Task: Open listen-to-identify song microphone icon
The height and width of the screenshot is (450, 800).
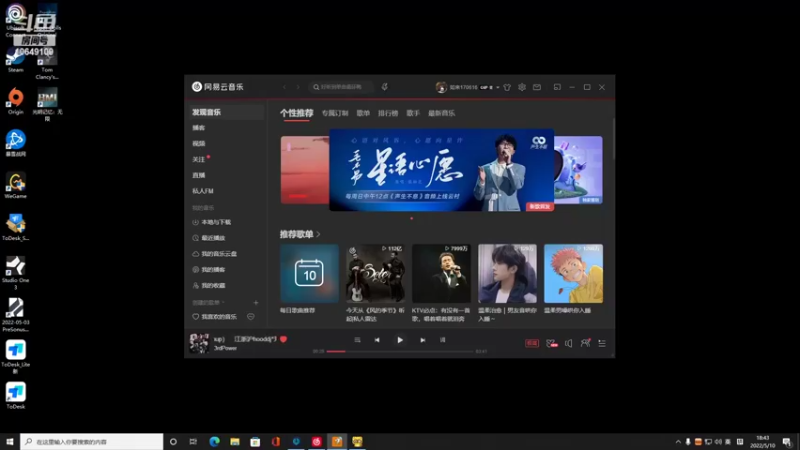Action: point(385,87)
